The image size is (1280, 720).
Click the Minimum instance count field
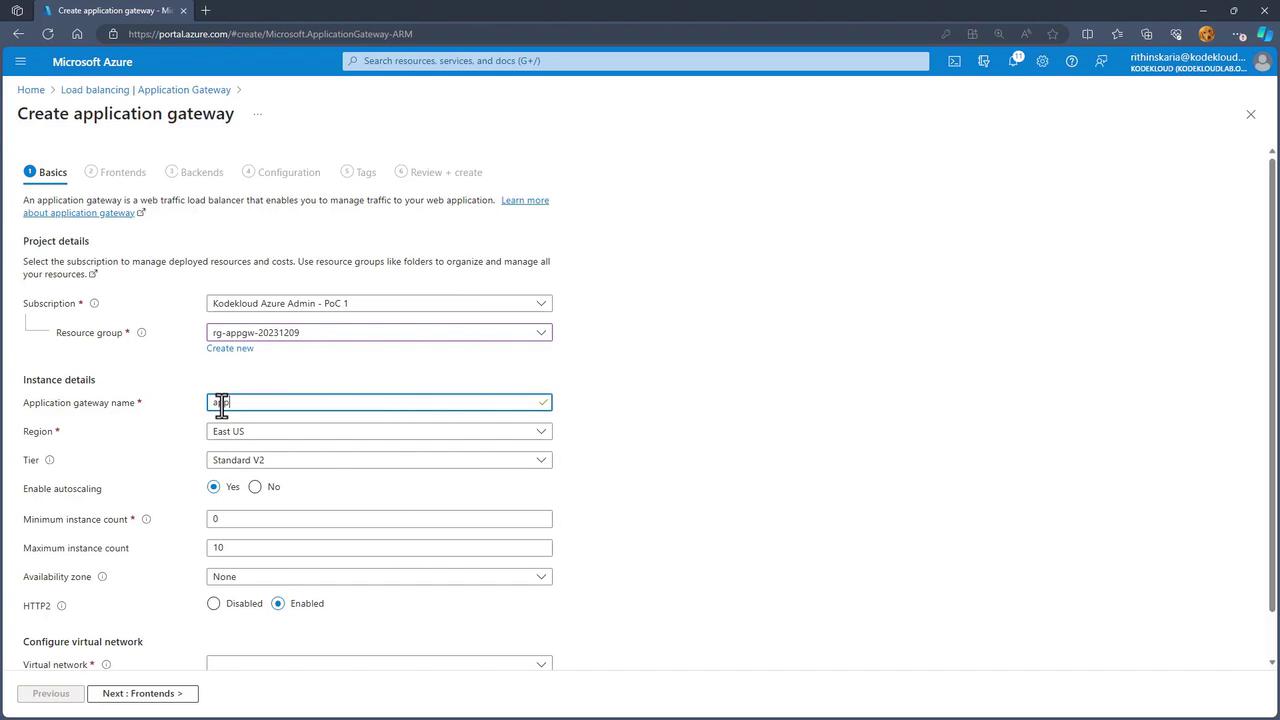(379, 519)
